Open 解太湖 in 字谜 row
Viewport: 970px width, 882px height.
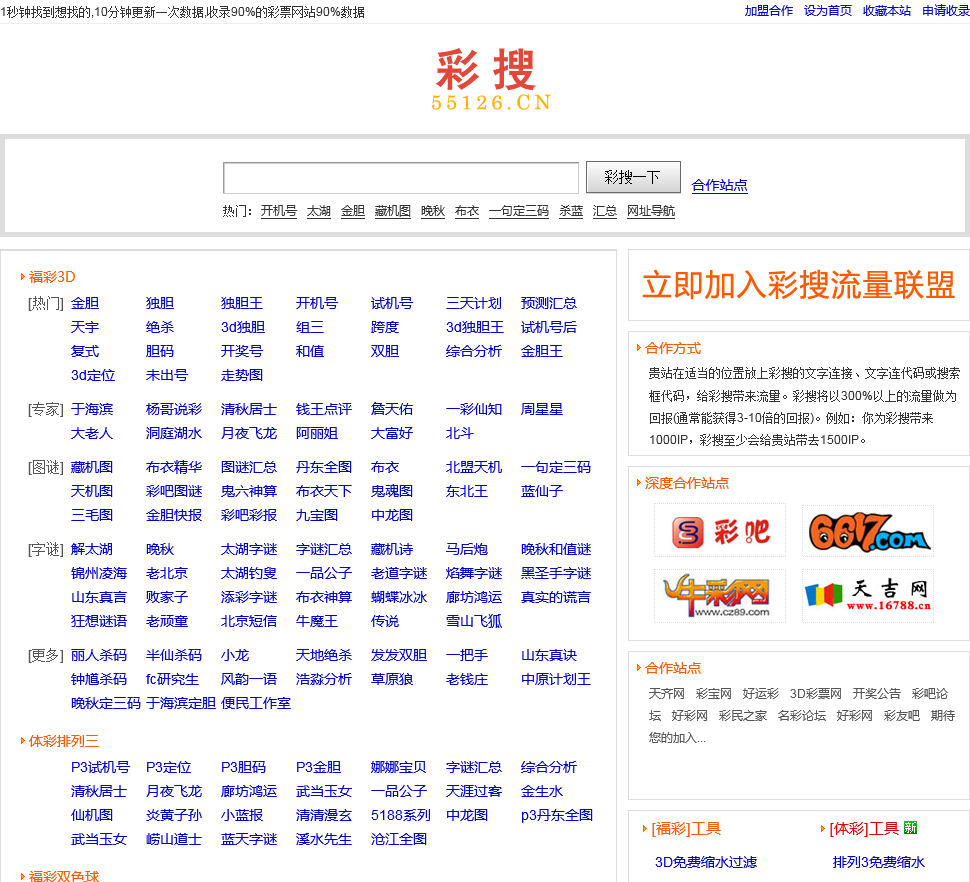pyautogui.click(x=92, y=549)
